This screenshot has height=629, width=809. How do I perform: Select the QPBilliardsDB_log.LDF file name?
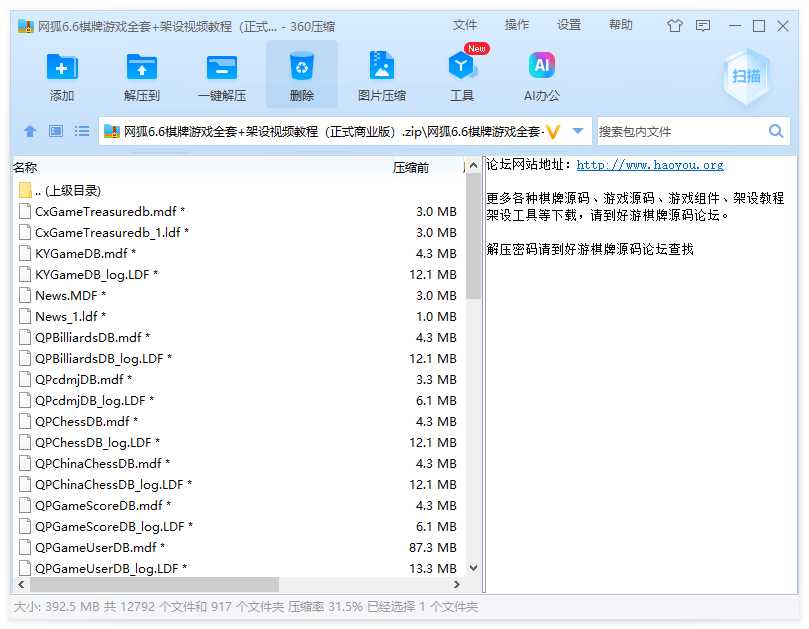click(x=103, y=358)
